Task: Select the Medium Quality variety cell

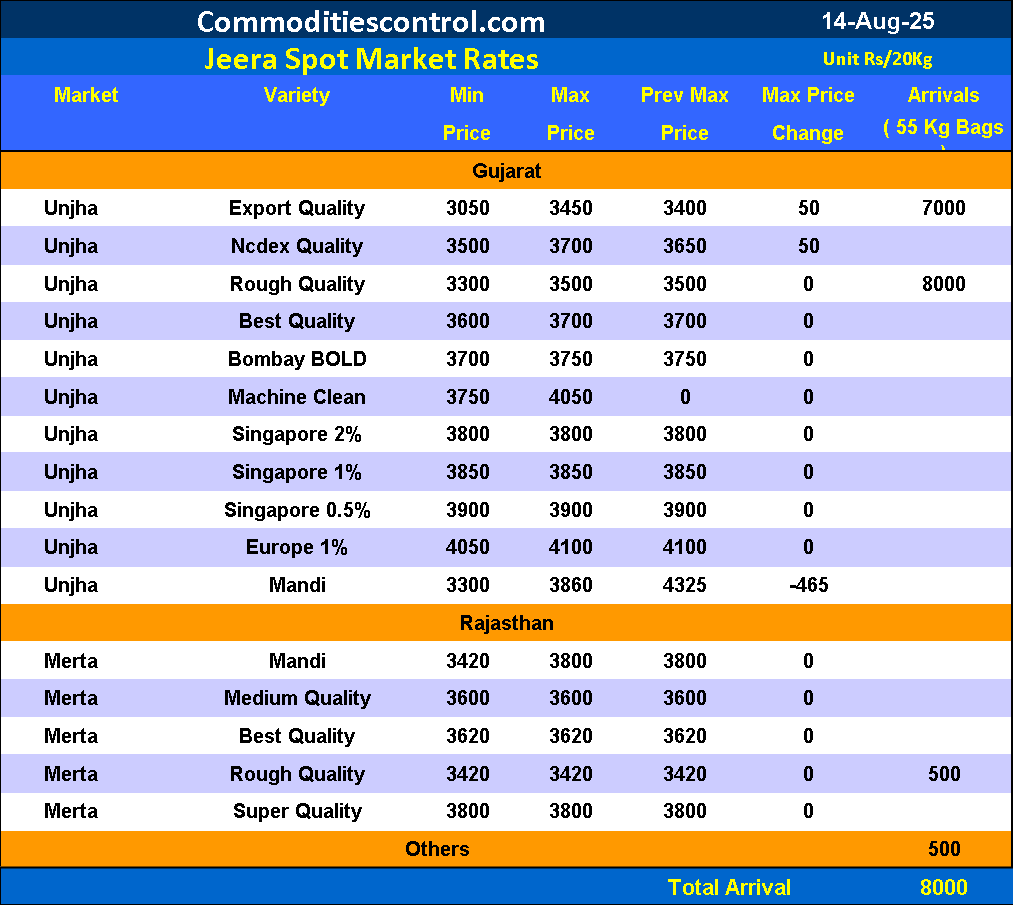Action: (x=297, y=698)
